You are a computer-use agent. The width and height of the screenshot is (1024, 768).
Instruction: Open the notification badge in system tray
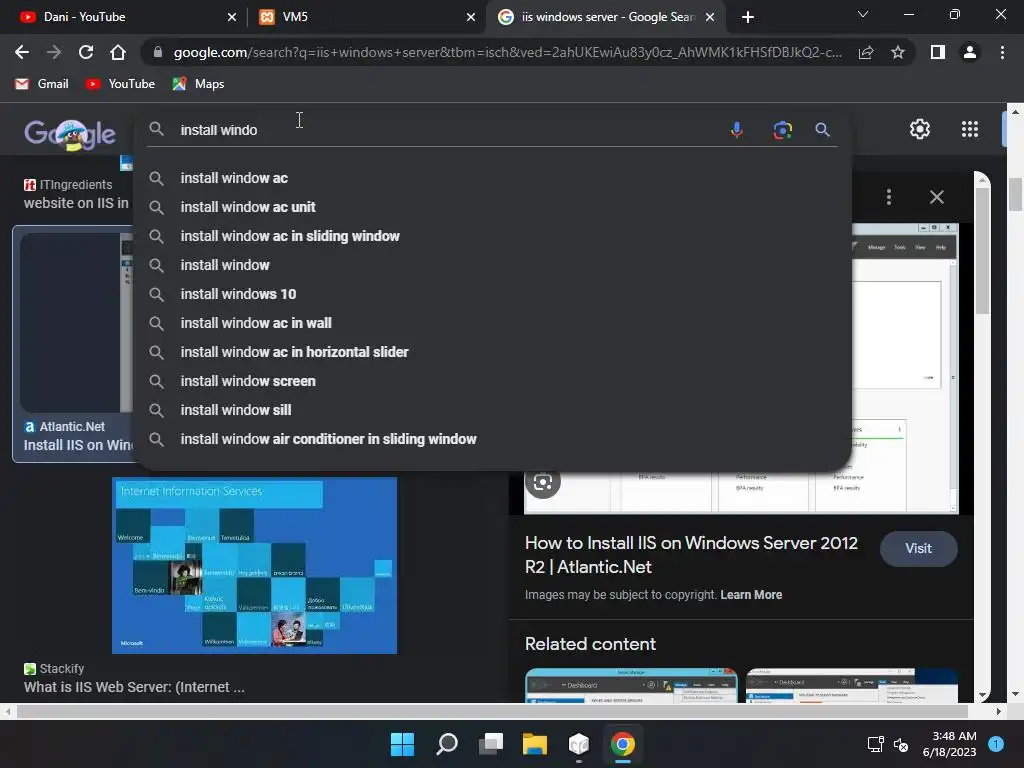995,744
